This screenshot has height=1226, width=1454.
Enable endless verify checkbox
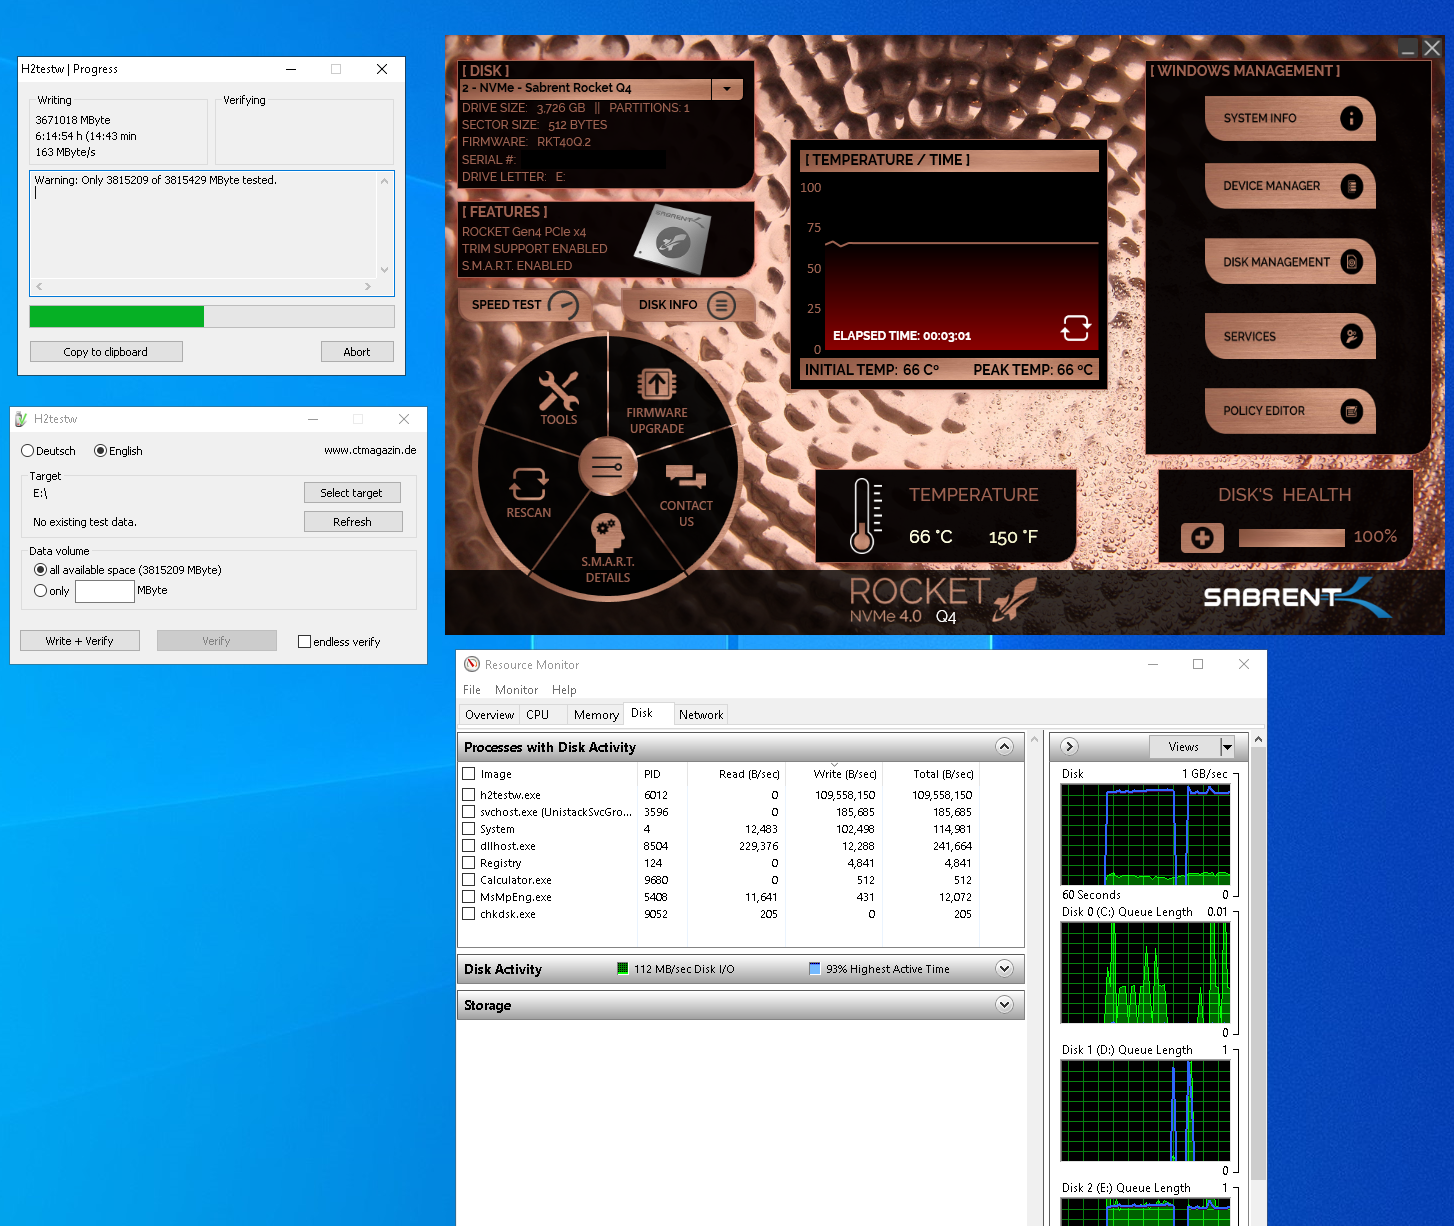pos(304,642)
